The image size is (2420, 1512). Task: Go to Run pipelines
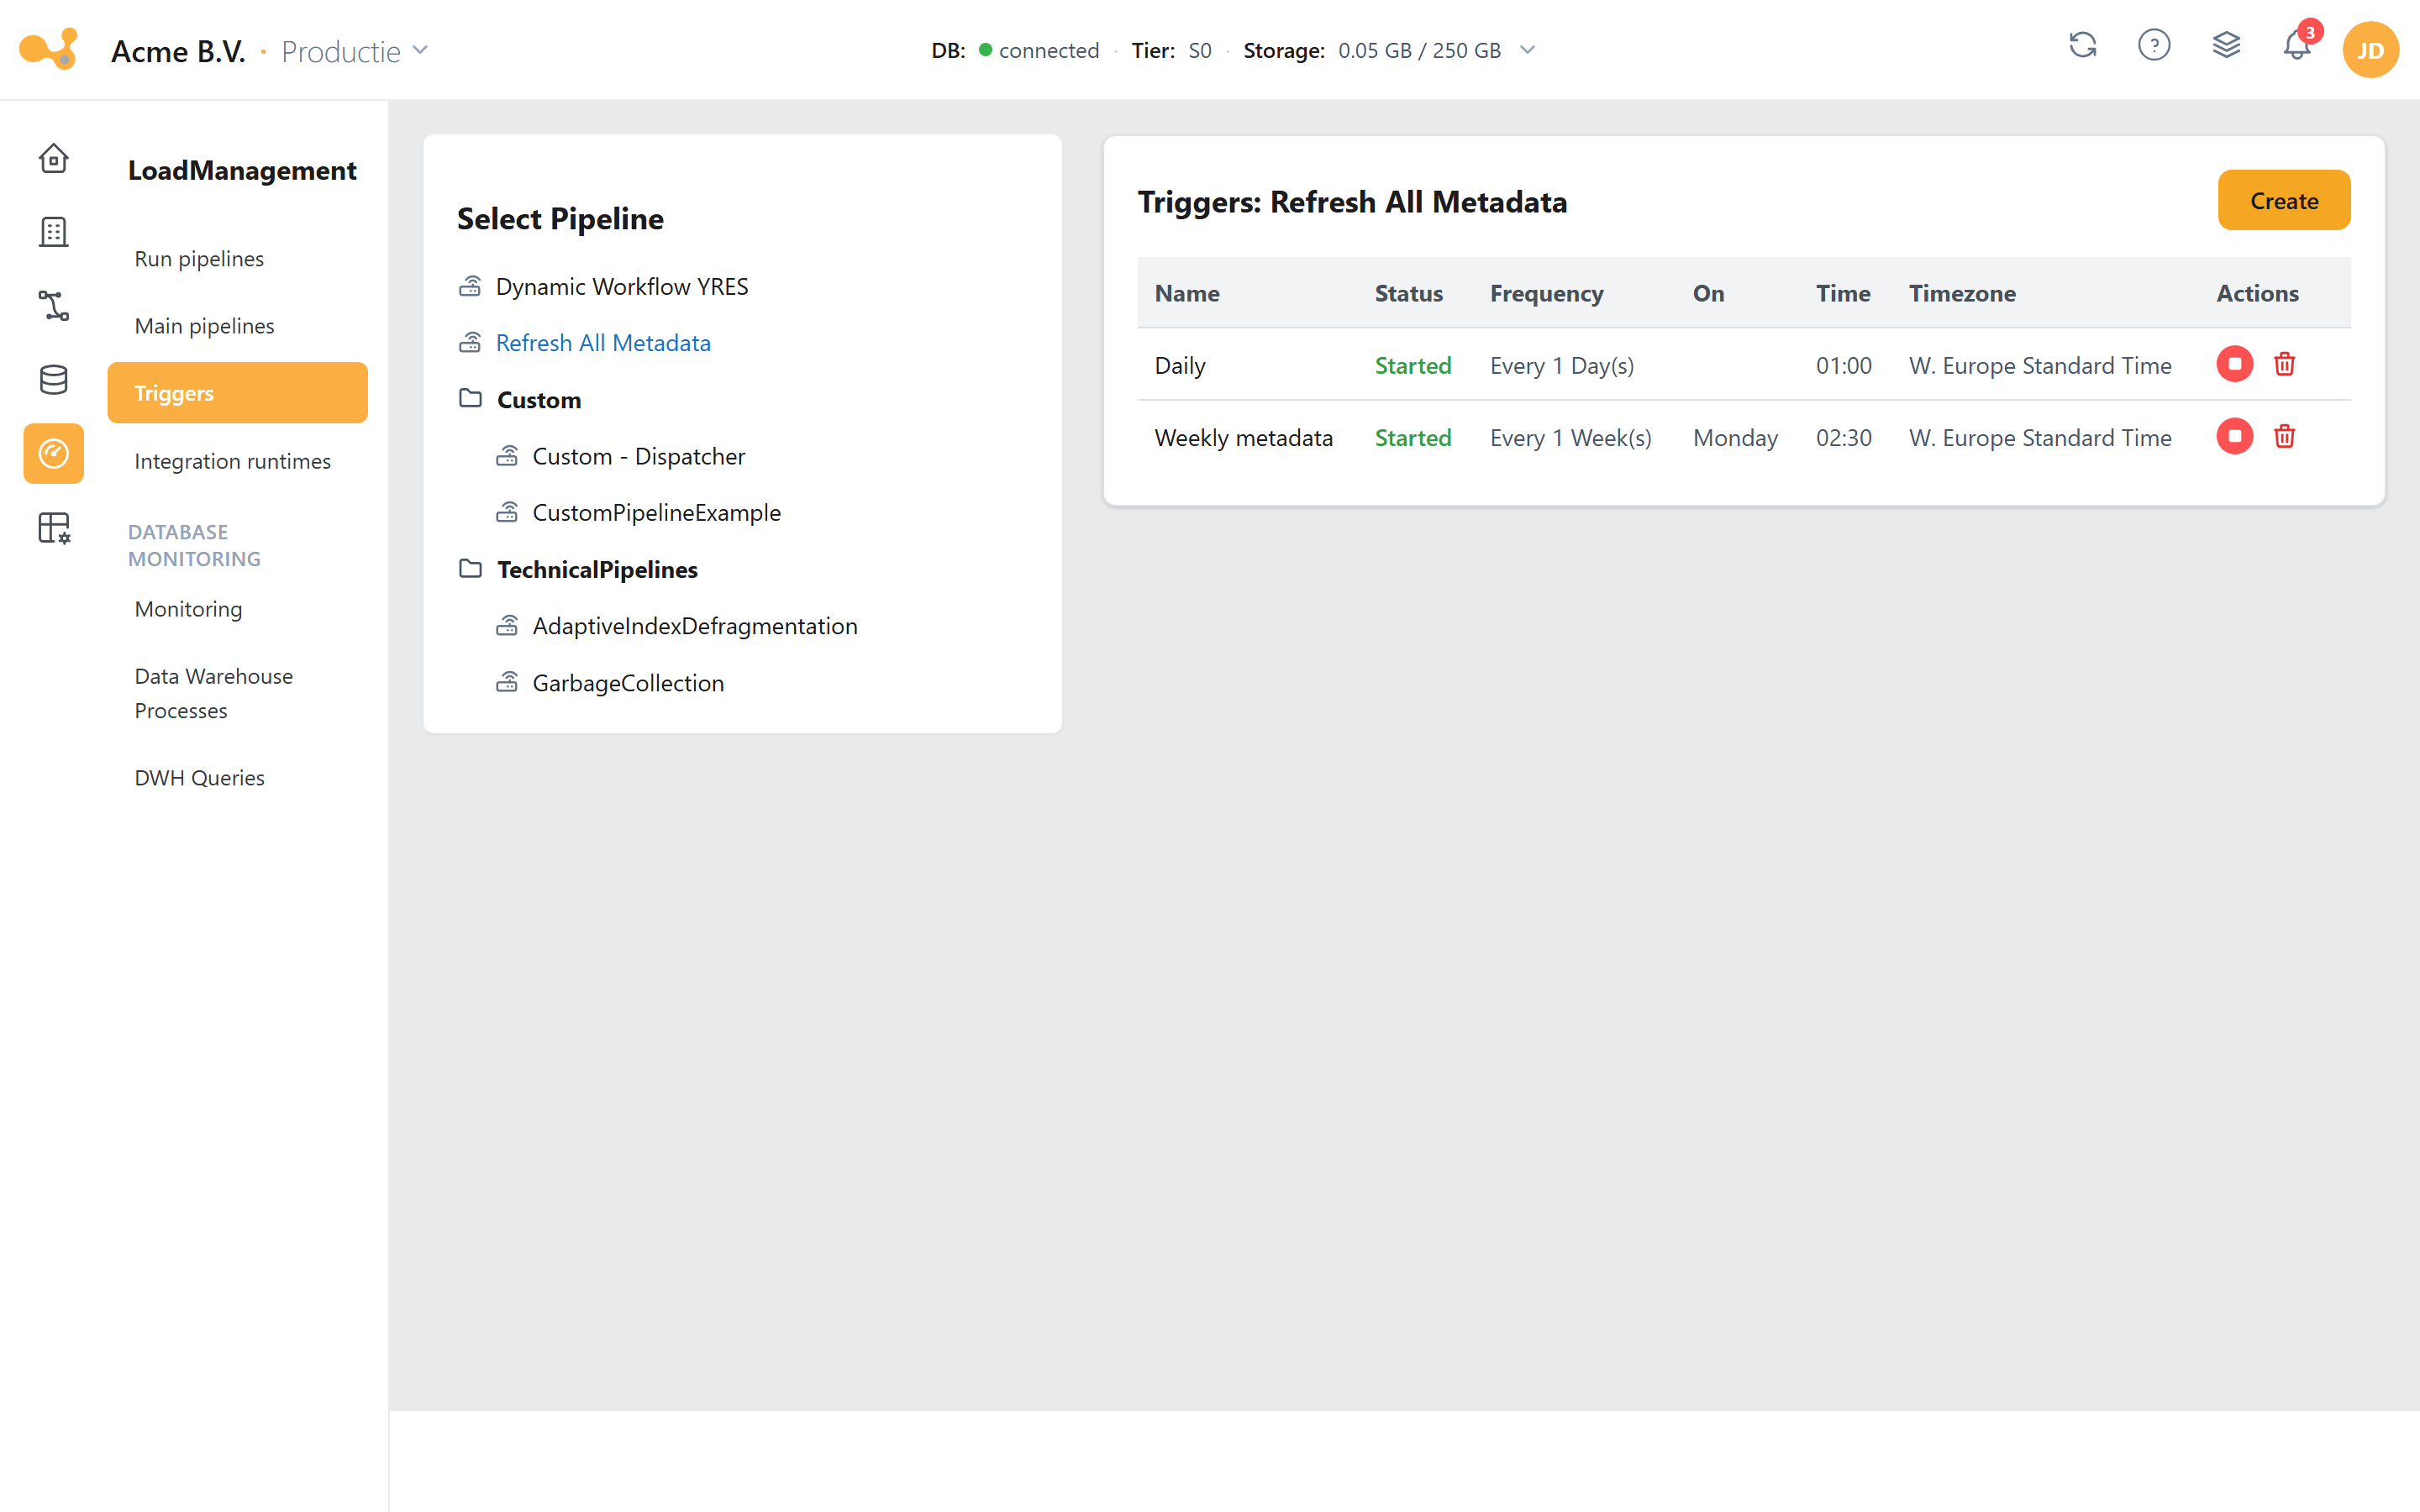point(199,258)
